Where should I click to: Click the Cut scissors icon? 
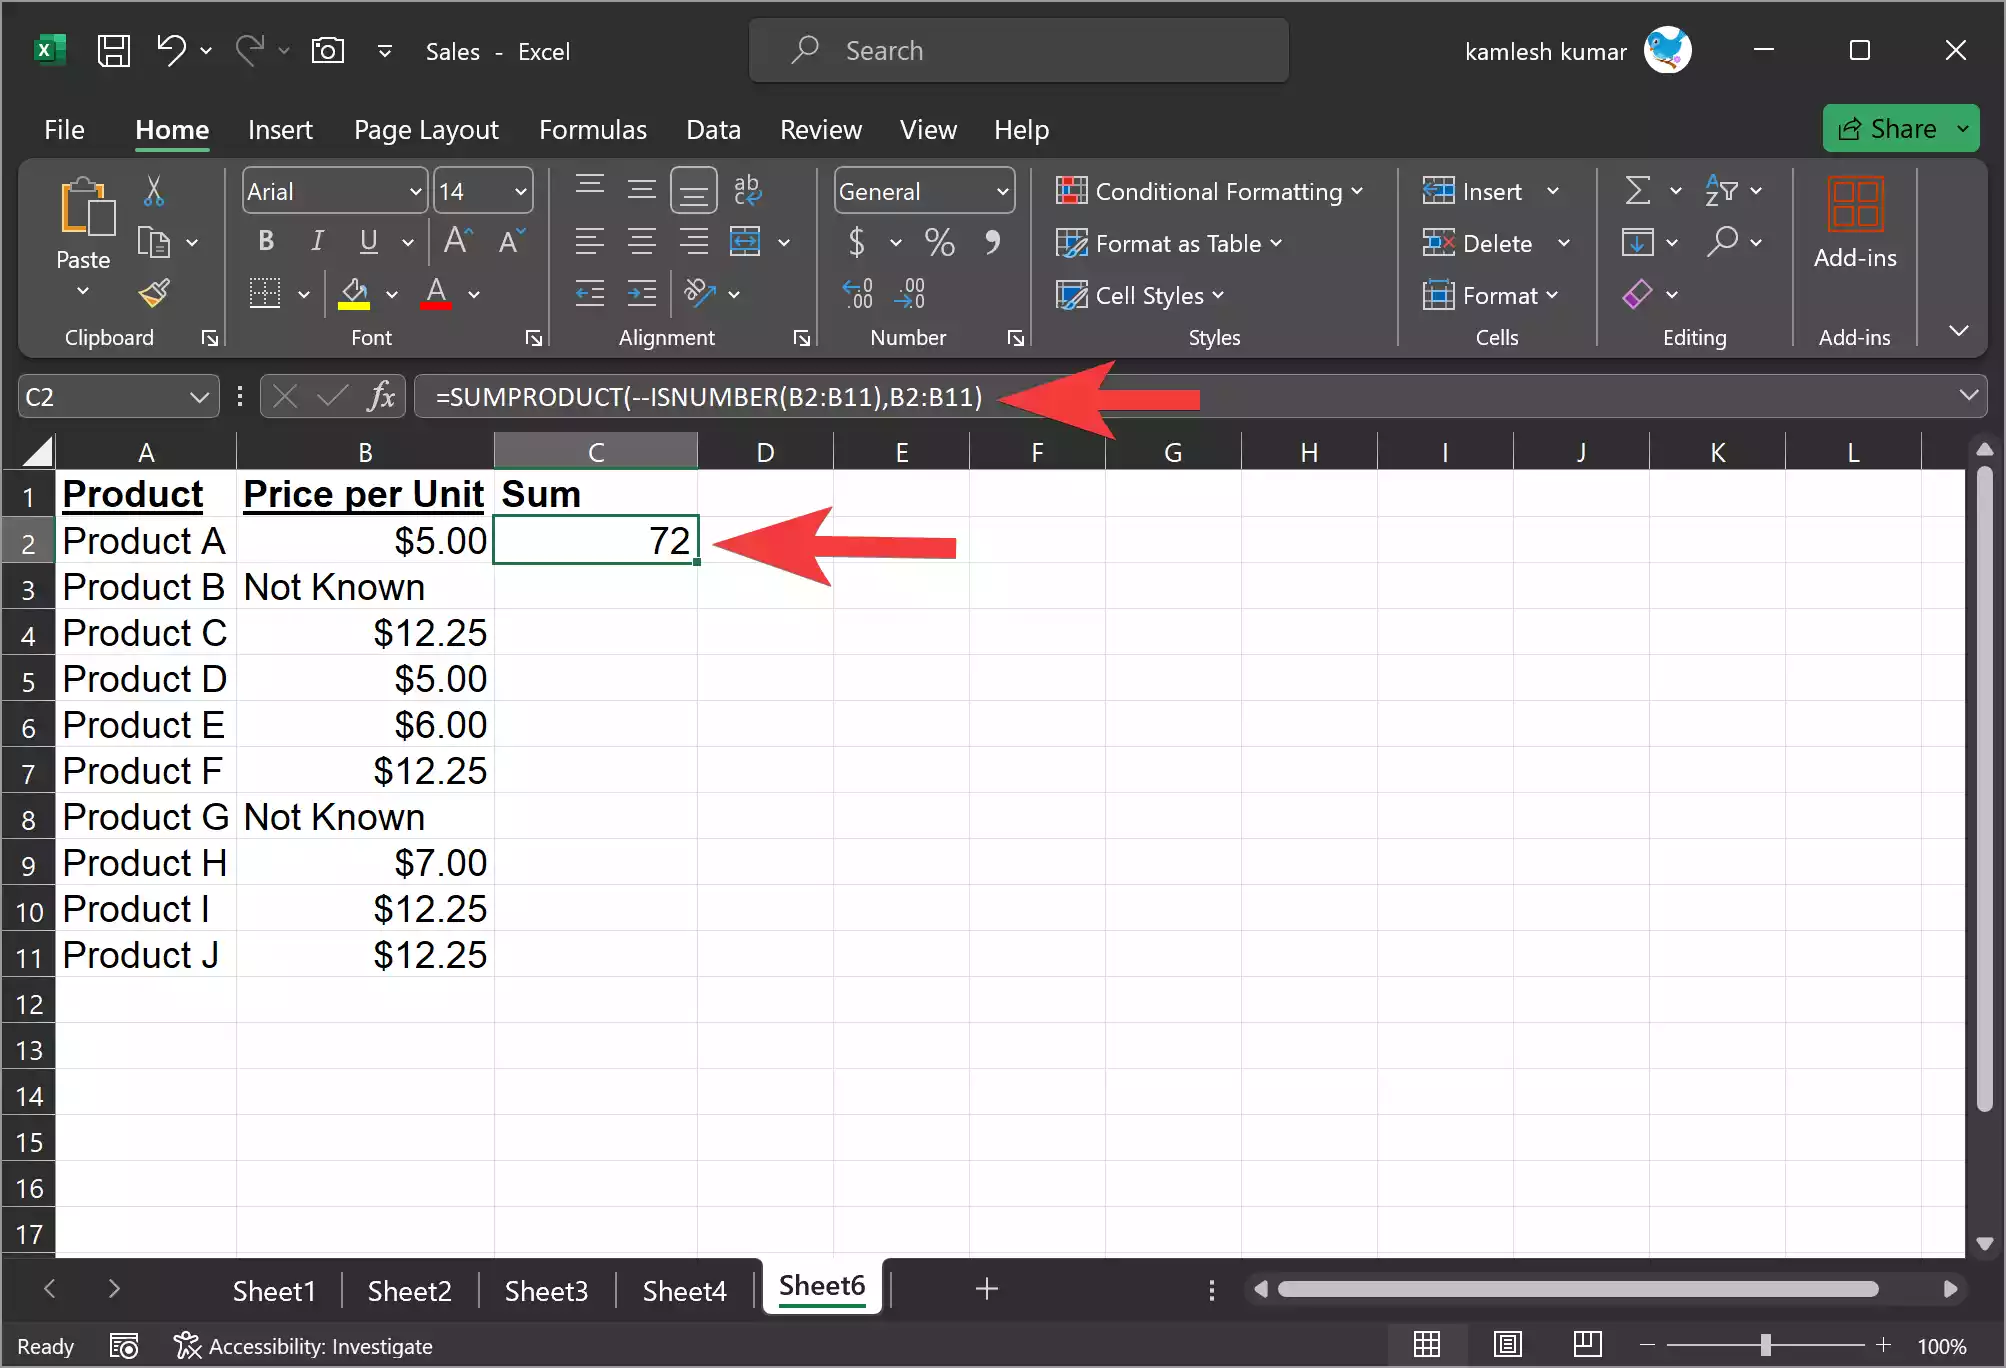(153, 191)
